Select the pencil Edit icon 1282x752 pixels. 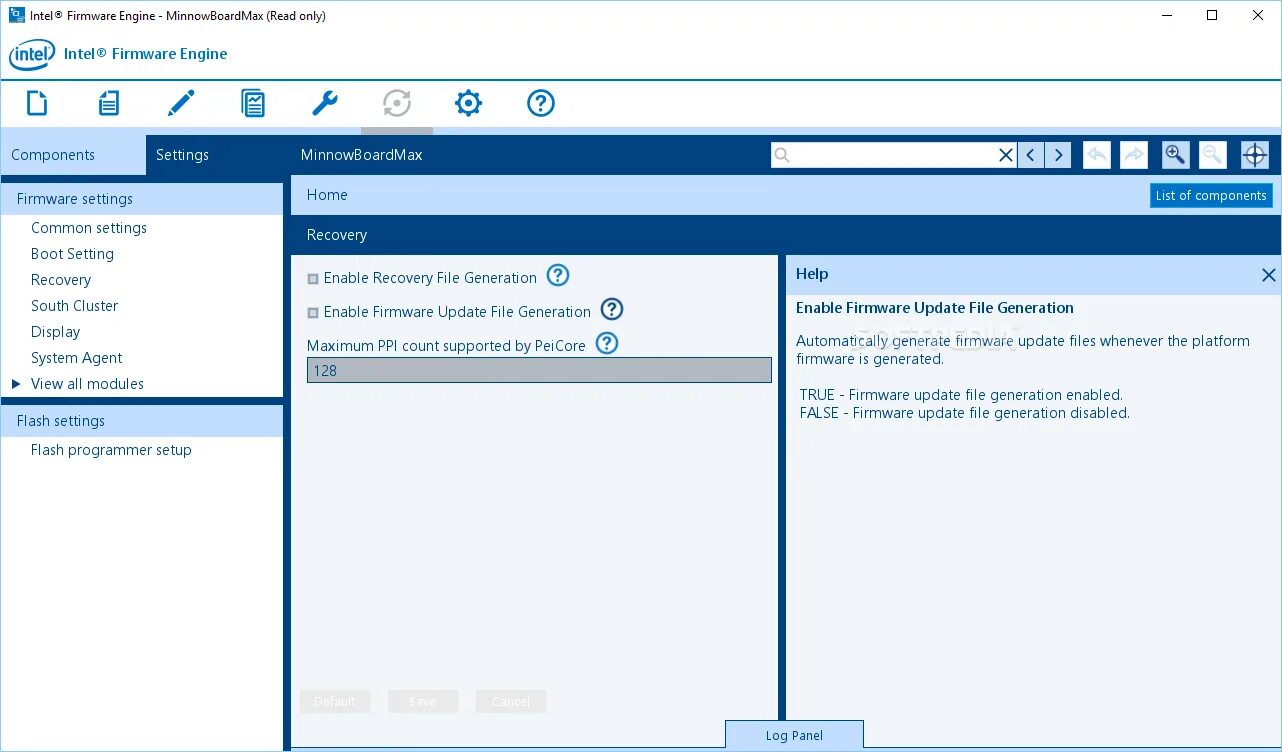[x=181, y=103]
